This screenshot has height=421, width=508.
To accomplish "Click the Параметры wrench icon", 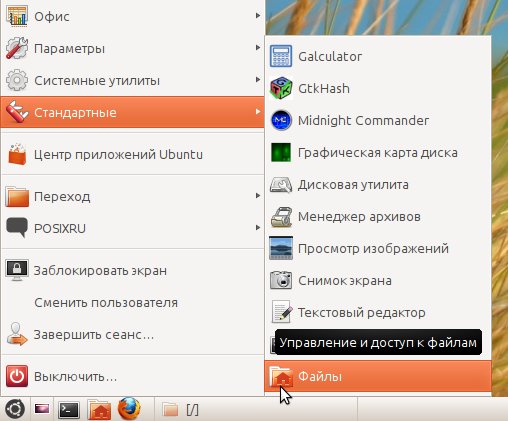I will (x=17, y=48).
